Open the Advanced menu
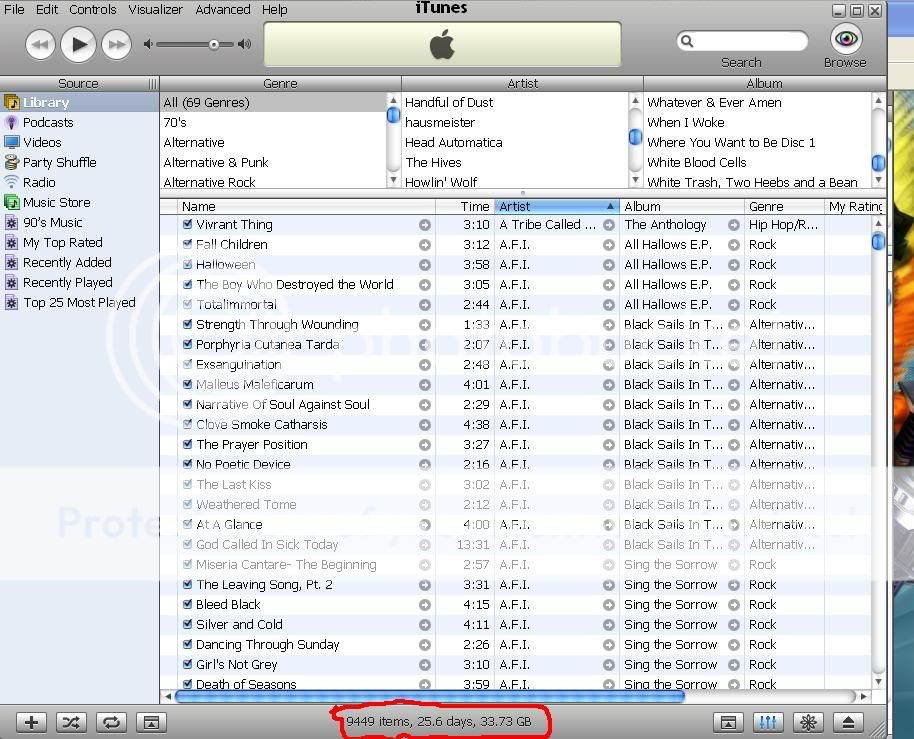 pos(222,9)
